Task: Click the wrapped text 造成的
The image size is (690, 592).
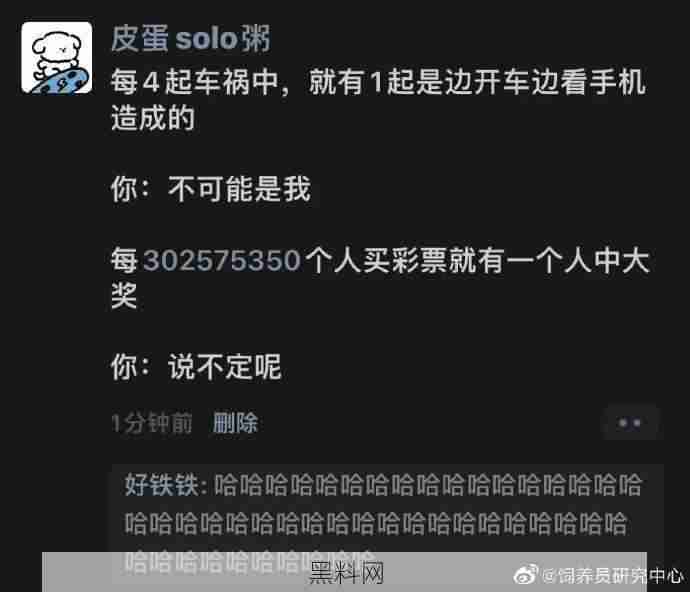Action: click(153, 118)
